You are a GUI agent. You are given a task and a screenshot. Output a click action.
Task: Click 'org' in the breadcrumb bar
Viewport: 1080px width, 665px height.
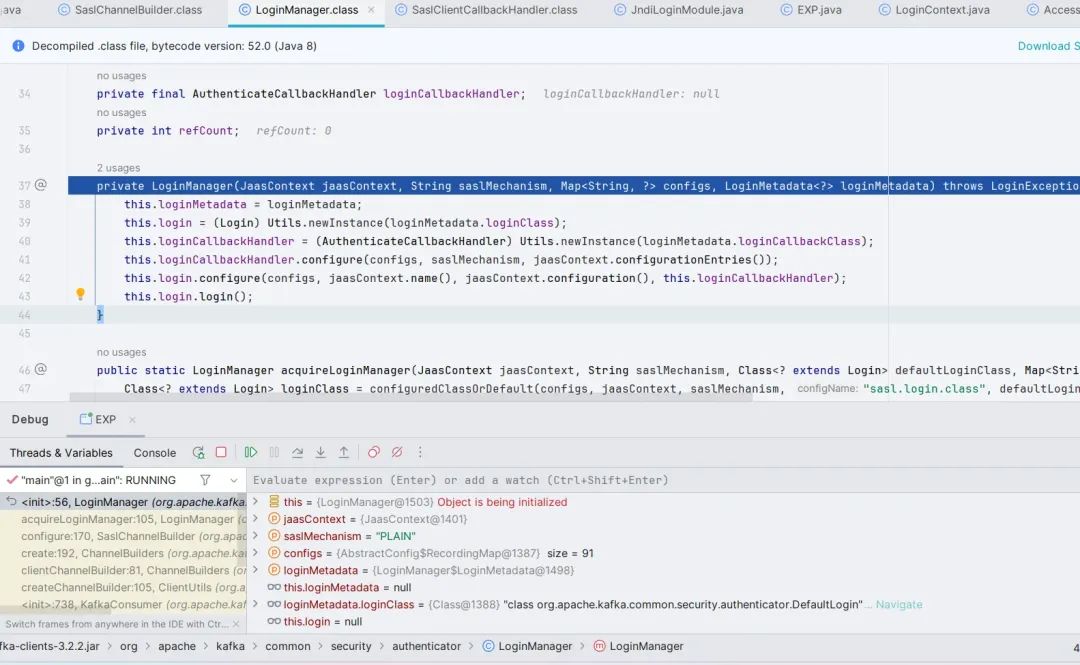129,646
